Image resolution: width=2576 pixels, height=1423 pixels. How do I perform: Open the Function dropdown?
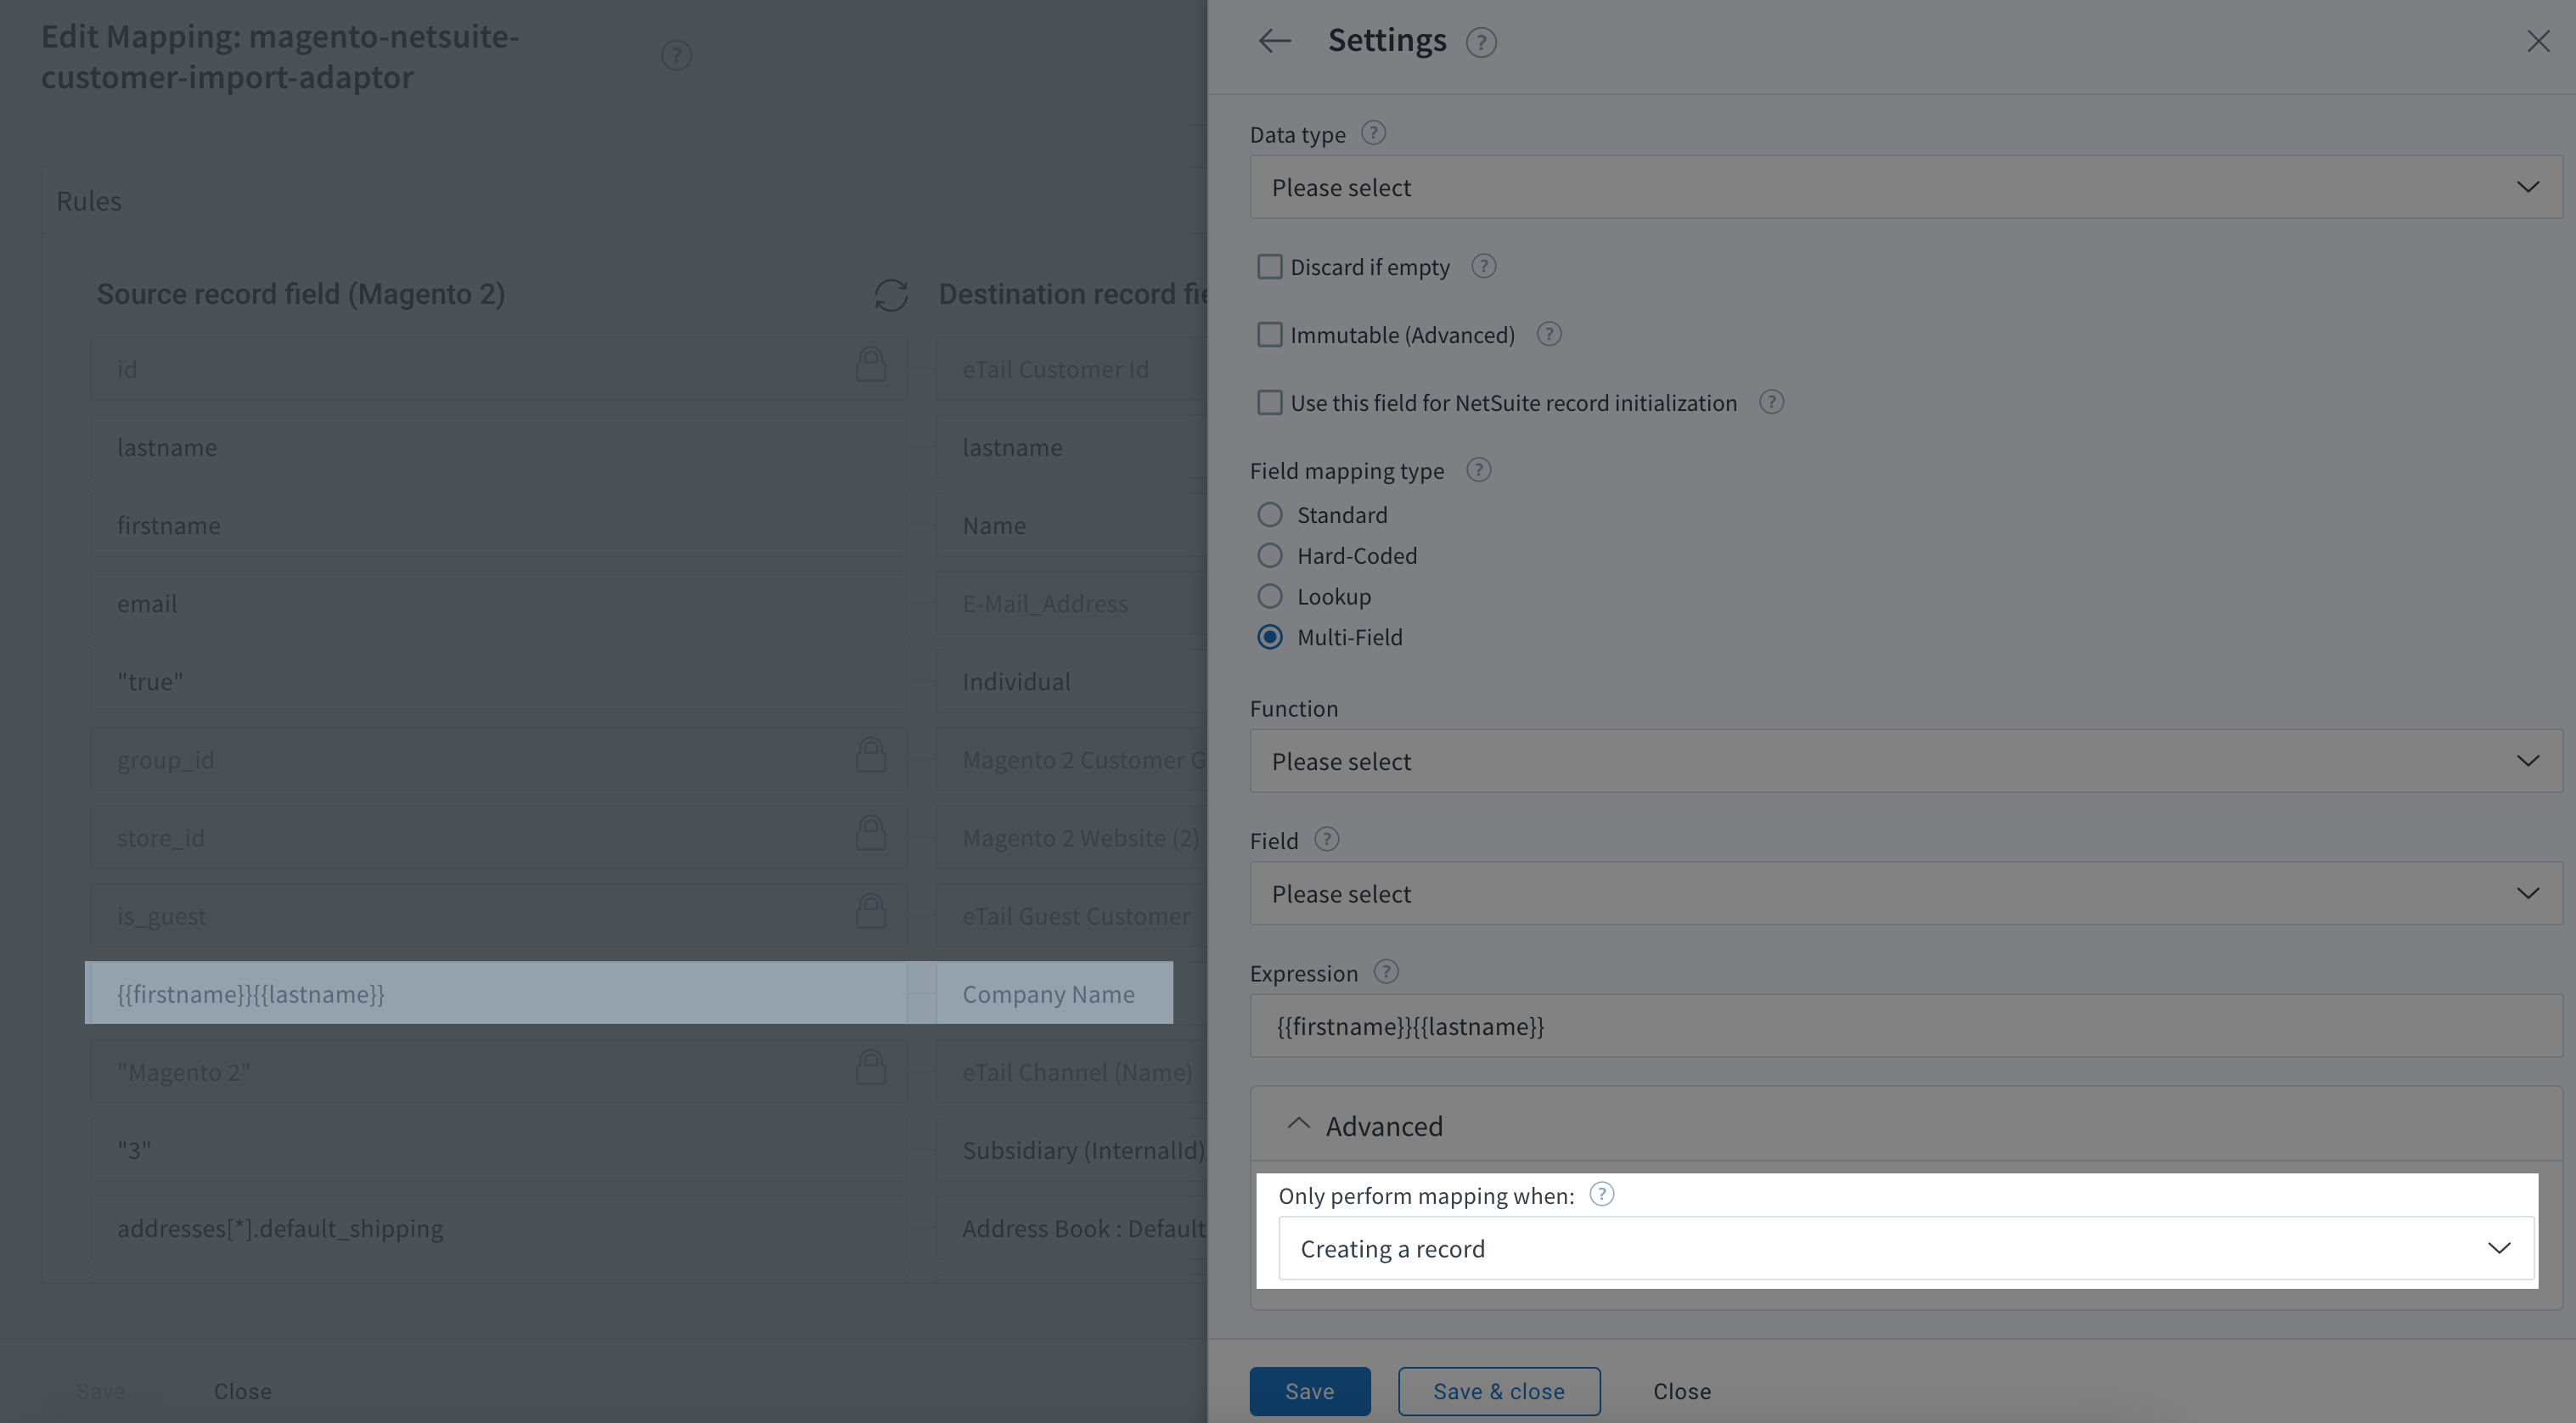[1905, 762]
